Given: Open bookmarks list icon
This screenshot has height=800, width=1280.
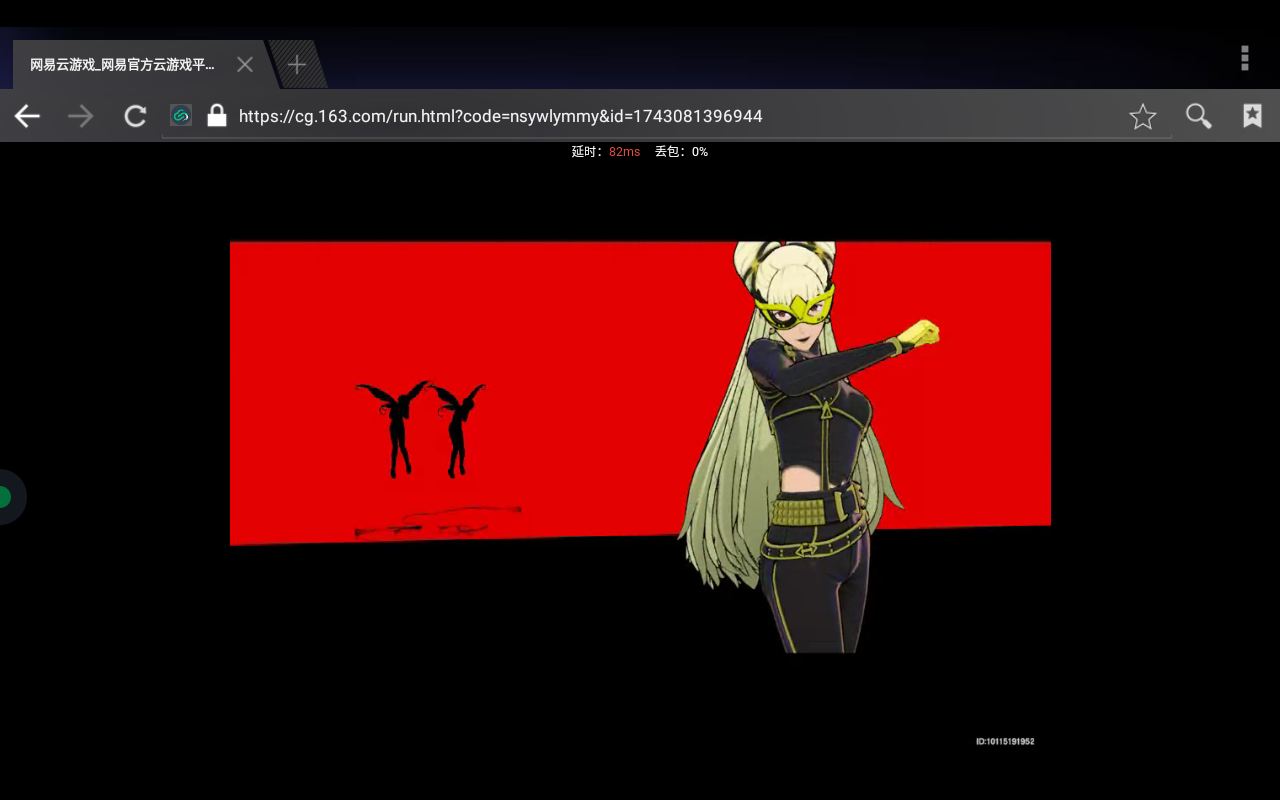Looking at the screenshot, I should click(1252, 116).
